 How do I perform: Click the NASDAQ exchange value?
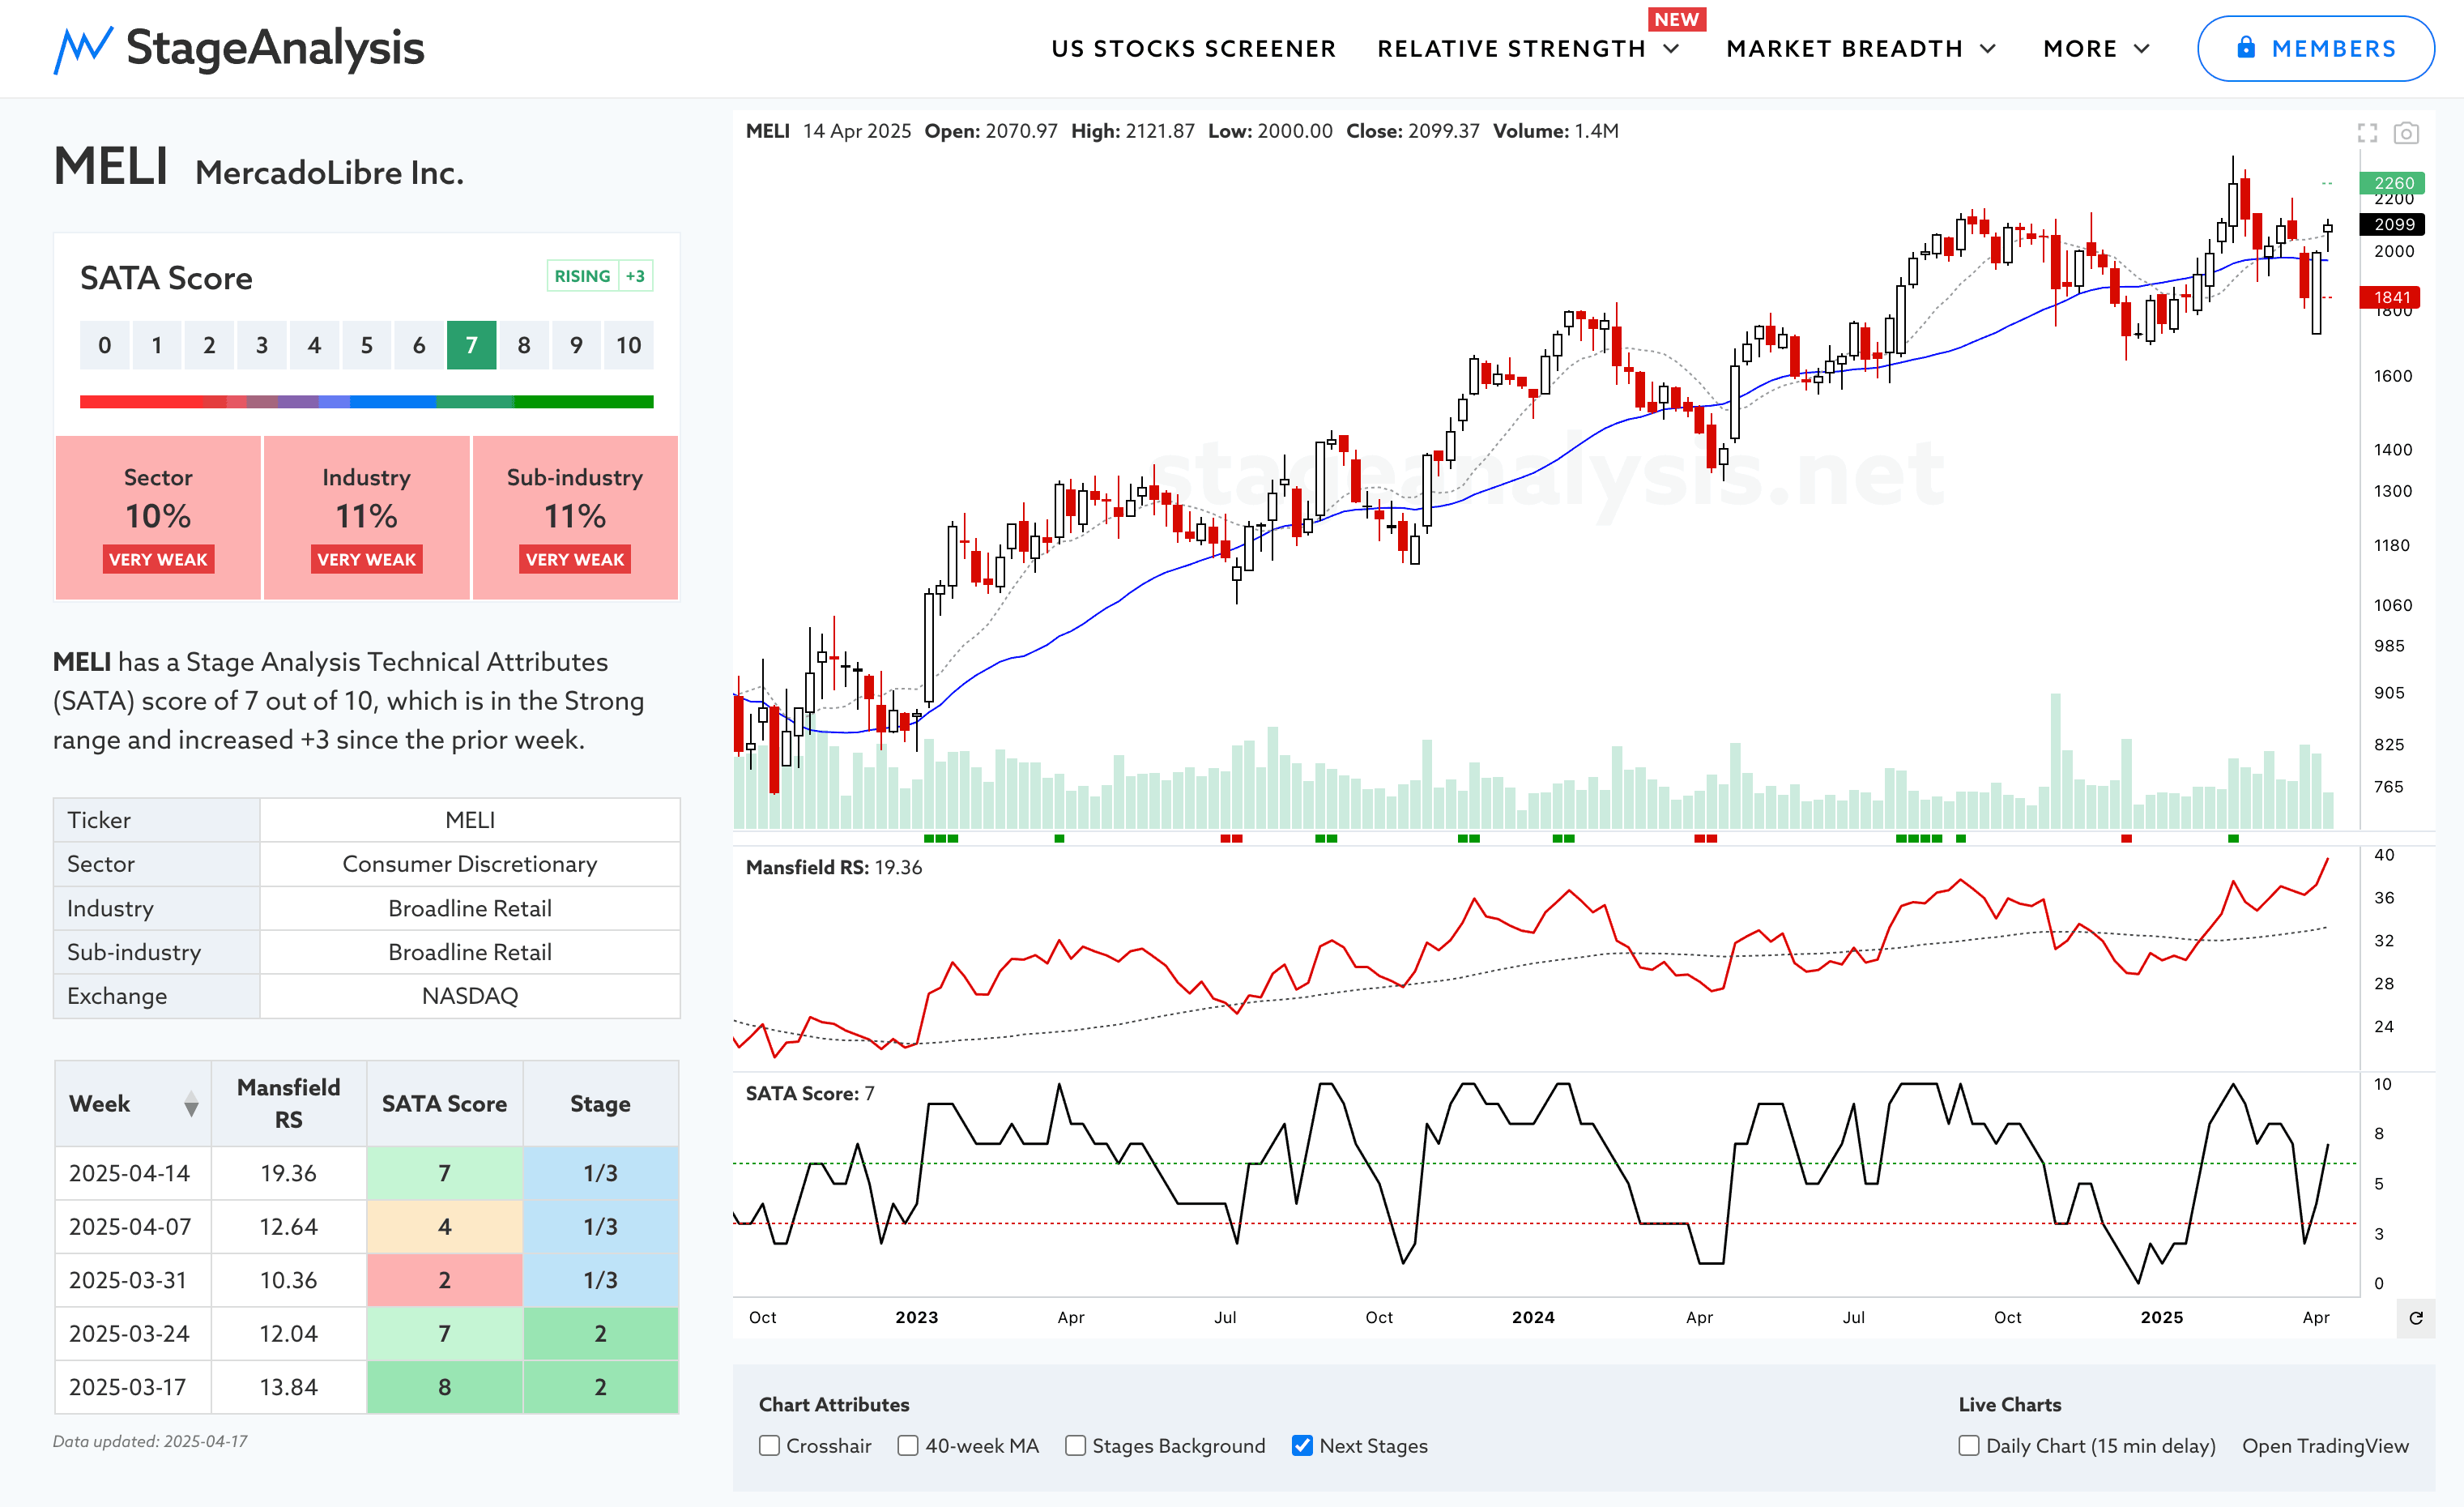[470, 996]
